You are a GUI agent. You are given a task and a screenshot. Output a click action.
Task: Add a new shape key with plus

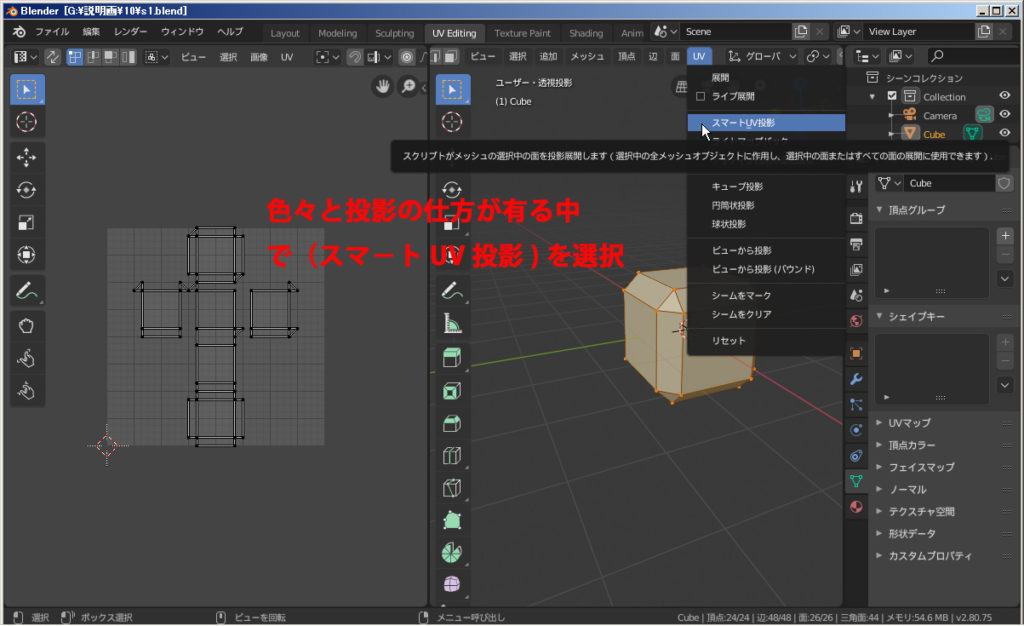point(1004,342)
